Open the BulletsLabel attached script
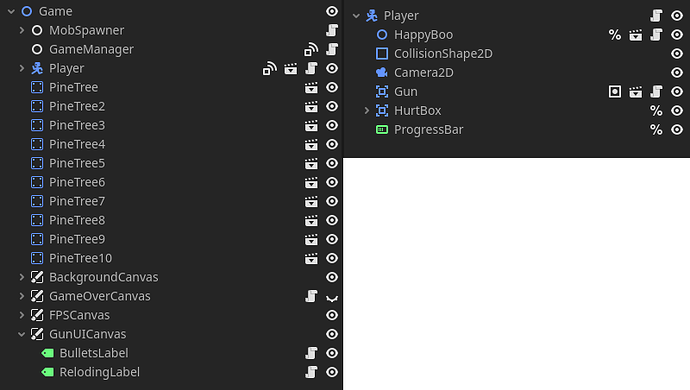 click(x=311, y=353)
